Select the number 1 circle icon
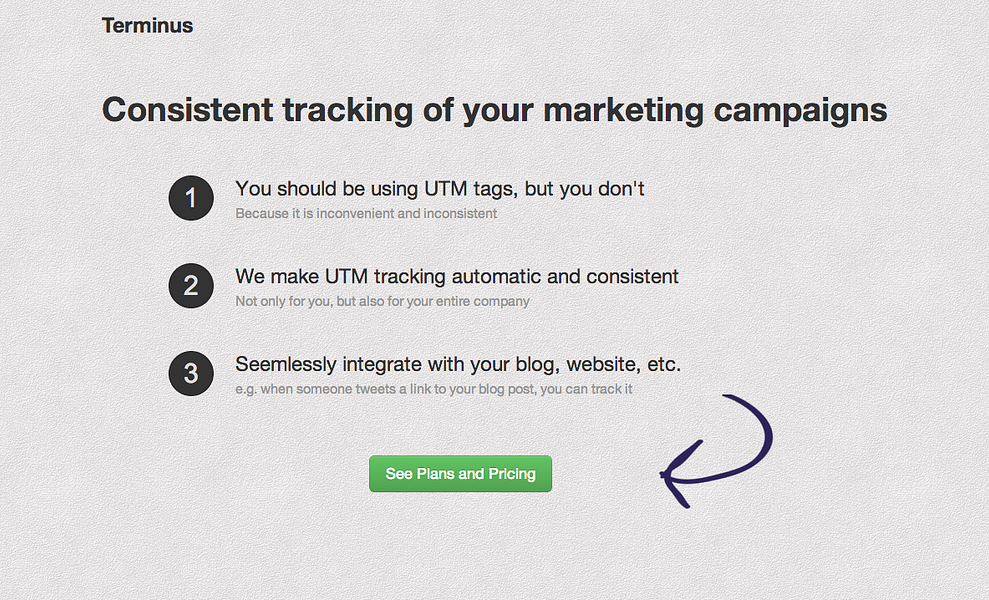The width and height of the screenshot is (989, 600). 191,198
